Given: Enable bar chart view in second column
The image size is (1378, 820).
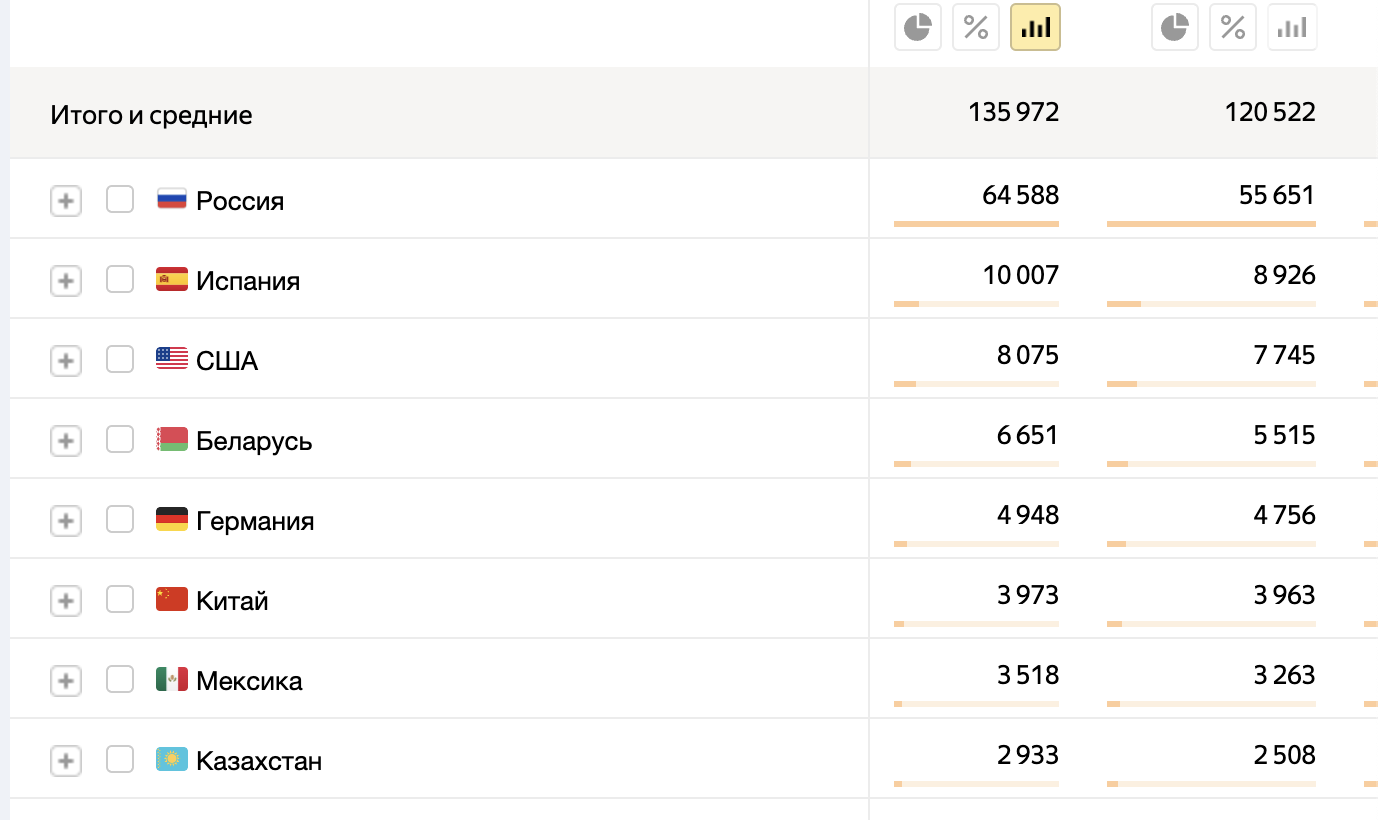Looking at the screenshot, I should click(1292, 28).
